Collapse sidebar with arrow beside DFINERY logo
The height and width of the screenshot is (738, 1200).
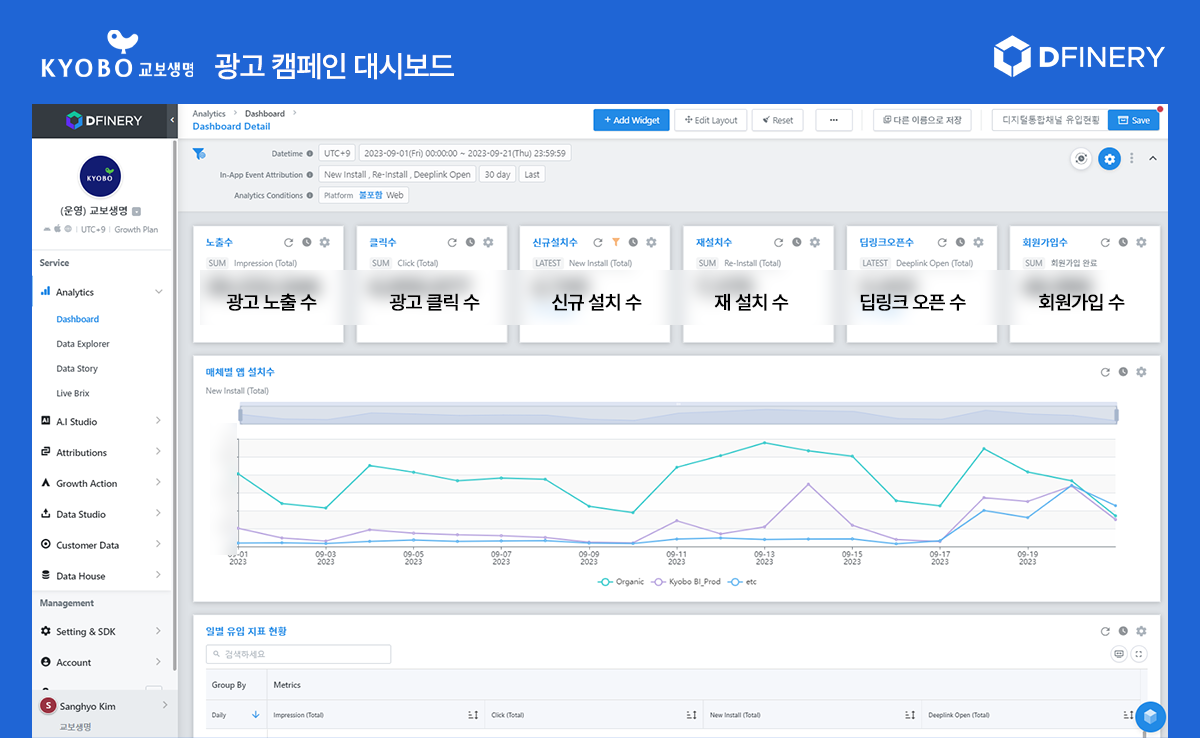170,120
